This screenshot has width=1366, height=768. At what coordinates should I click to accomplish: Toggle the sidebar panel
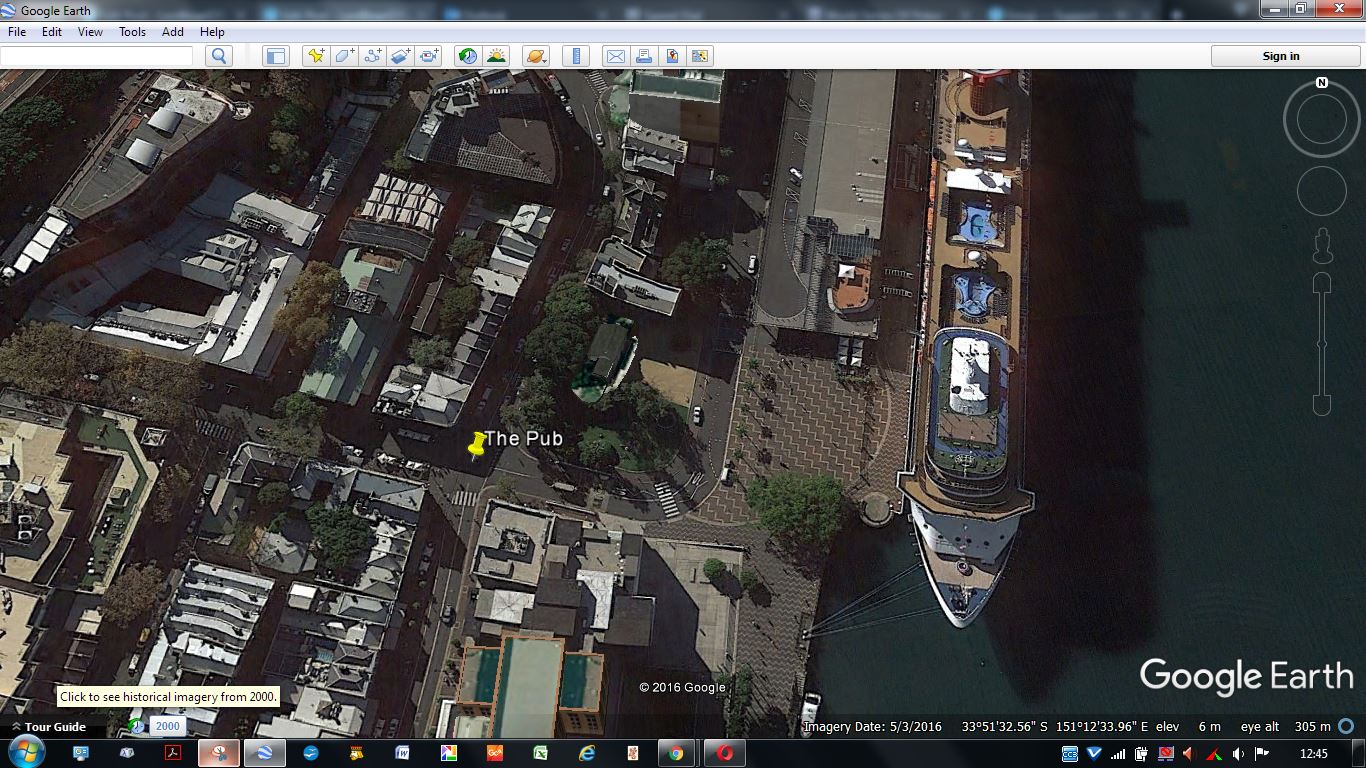coord(275,56)
